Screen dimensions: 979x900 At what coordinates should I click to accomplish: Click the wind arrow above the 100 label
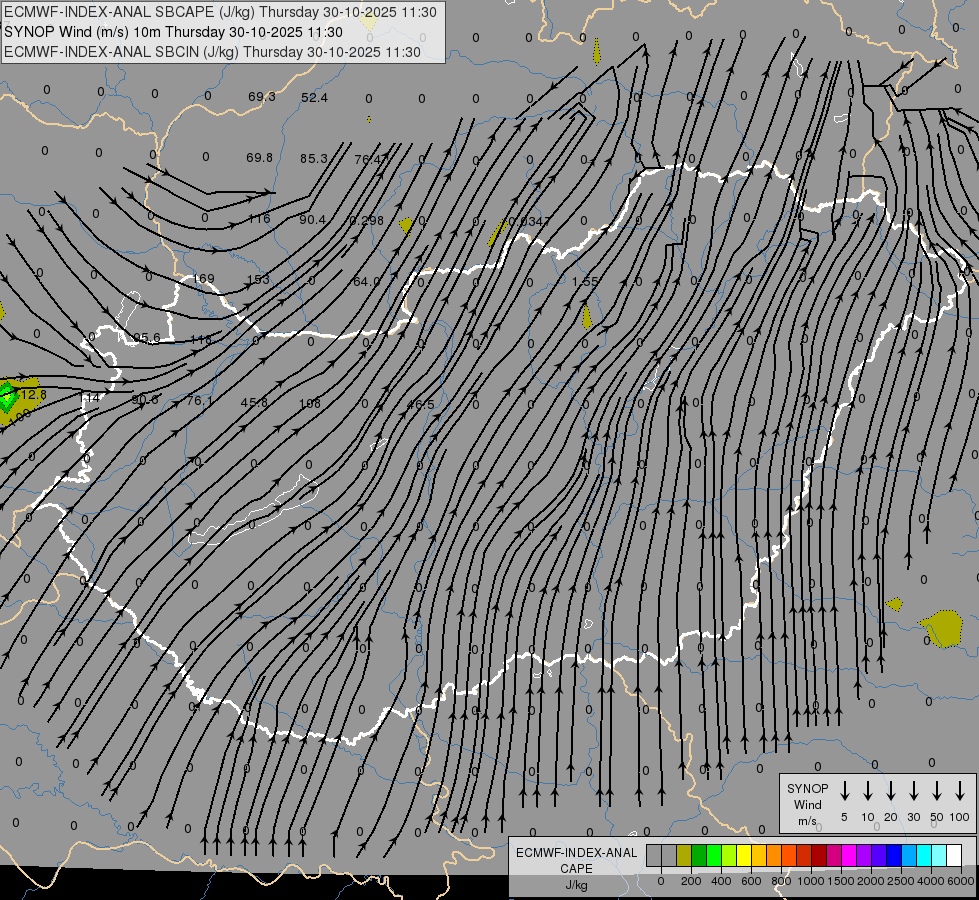[x=960, y=791]
